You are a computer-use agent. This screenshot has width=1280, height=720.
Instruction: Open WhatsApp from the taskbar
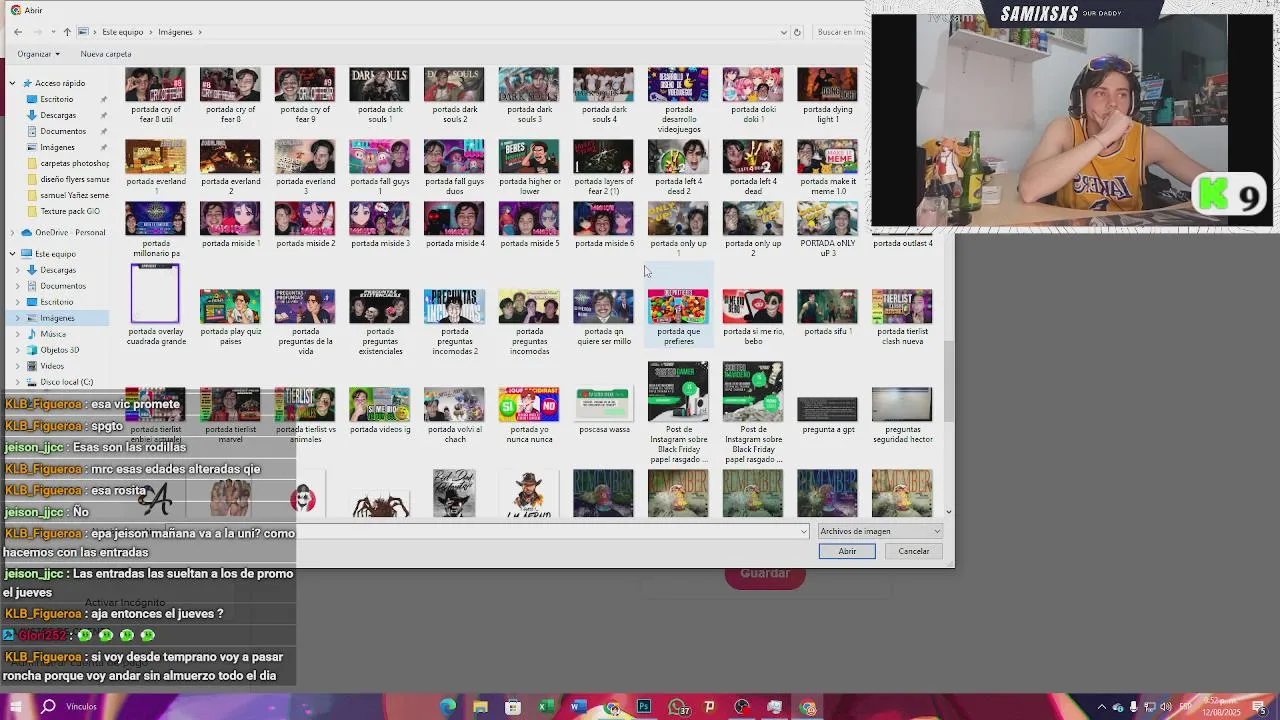678,707
